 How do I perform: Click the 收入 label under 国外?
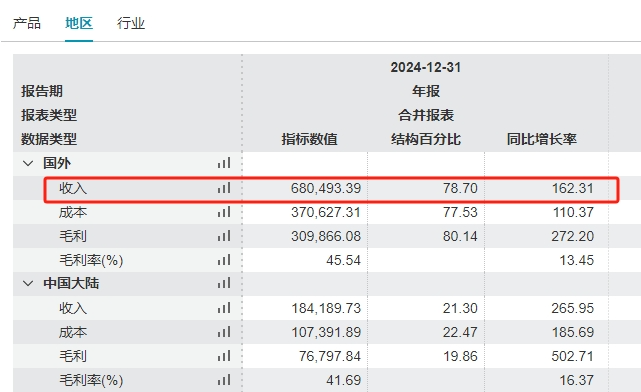point(73,188)
